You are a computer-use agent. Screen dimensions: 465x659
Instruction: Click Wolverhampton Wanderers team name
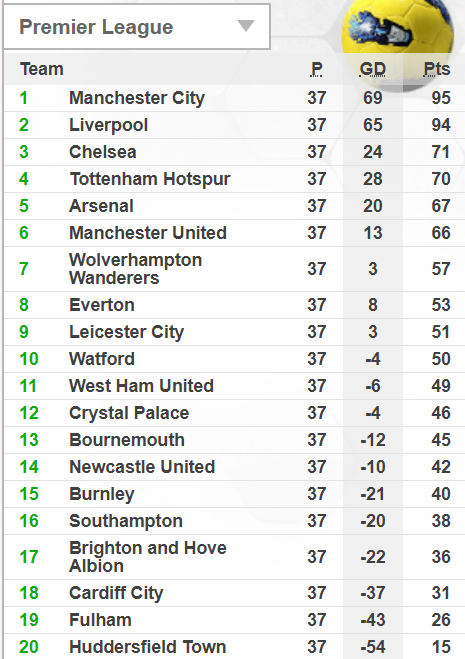coord(135,269)
